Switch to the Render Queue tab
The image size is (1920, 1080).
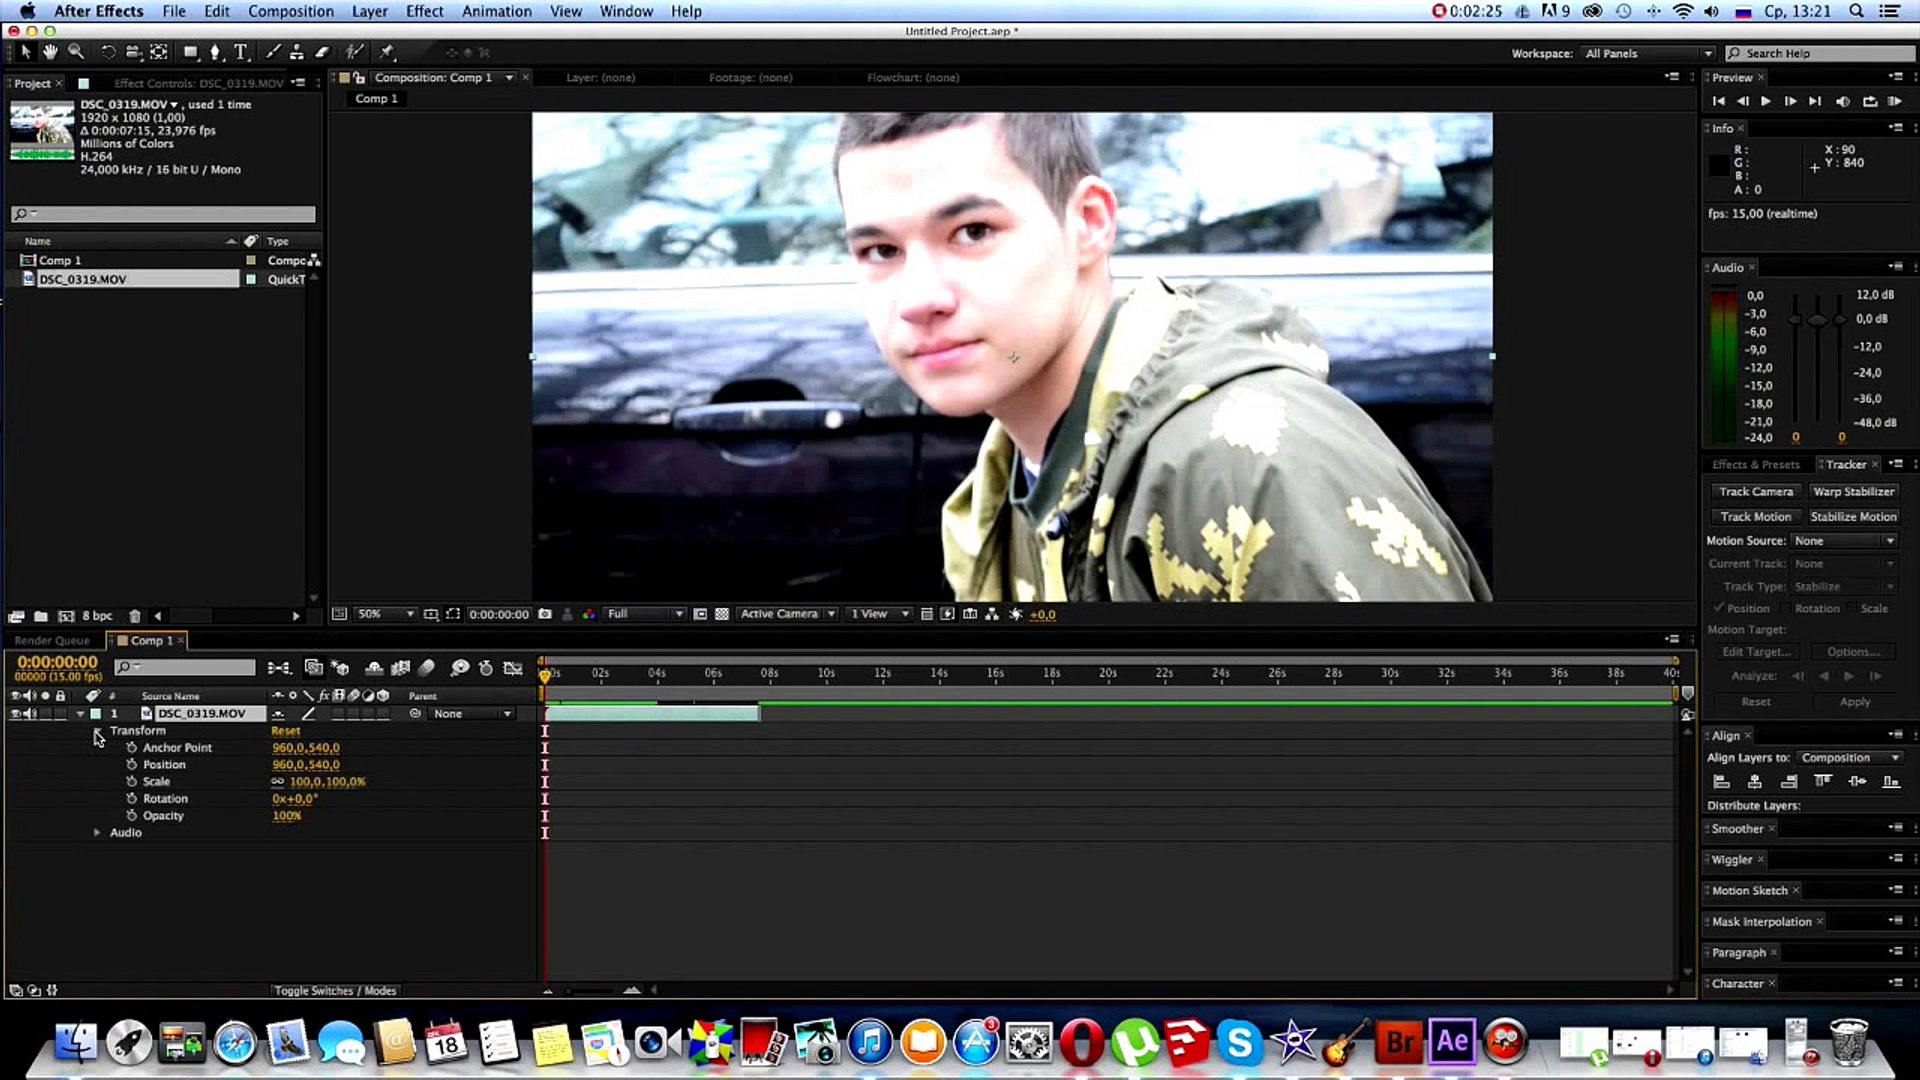[52, 641]
